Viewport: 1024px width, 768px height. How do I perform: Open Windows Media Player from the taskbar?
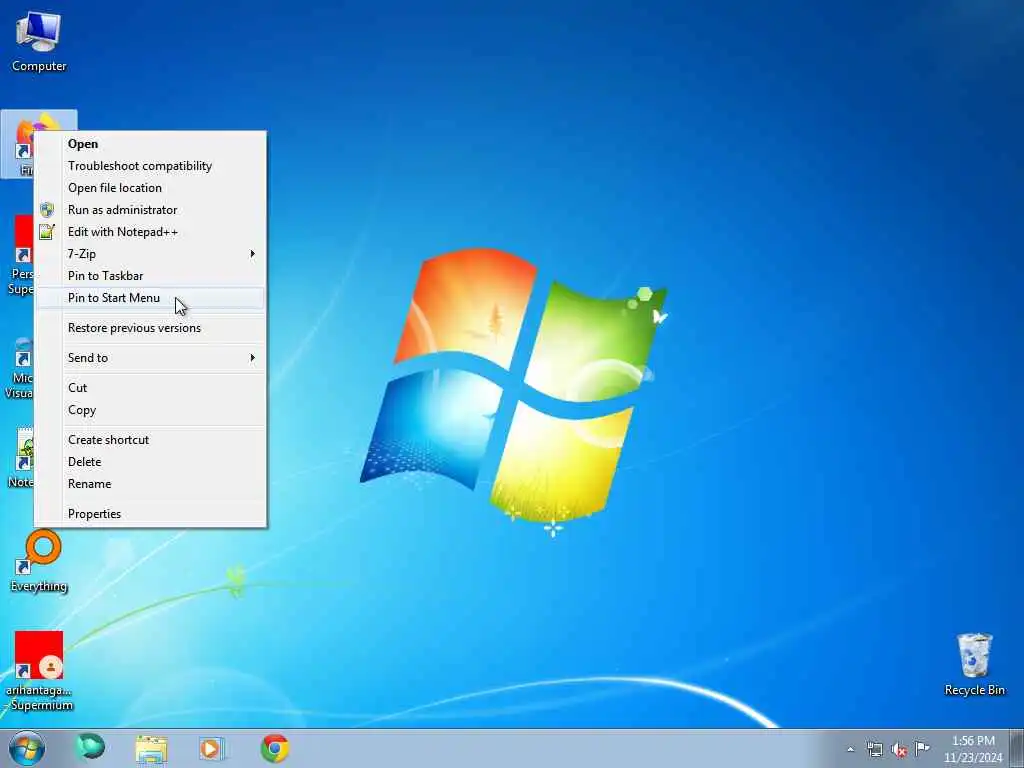pos(212,748)
